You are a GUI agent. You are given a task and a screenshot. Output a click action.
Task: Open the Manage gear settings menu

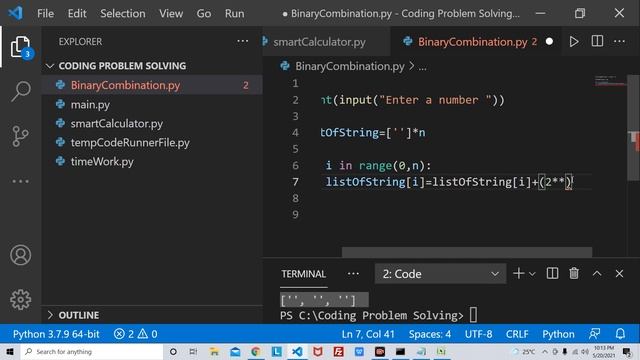click(x=20, y=300)
